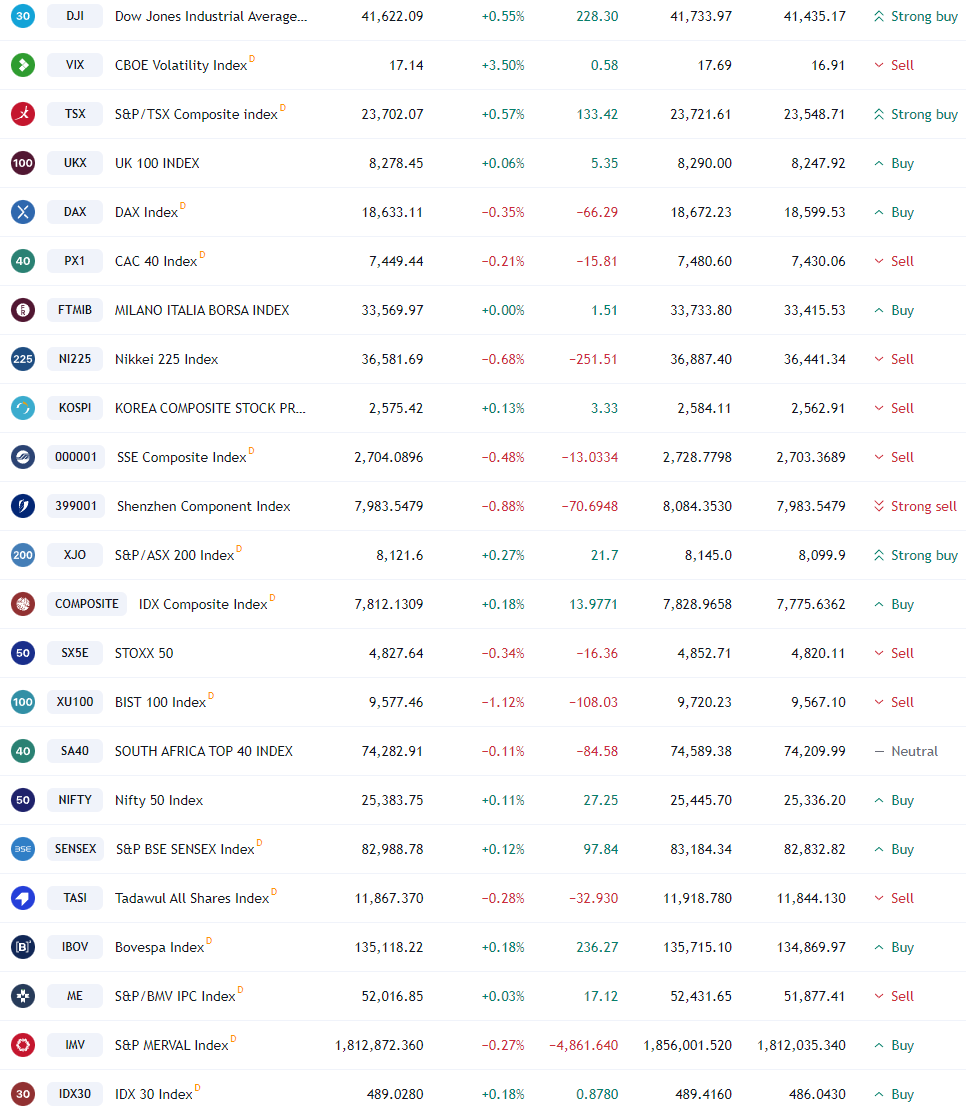Click the Strong buy rating for DJI

(x=916, y=16)
